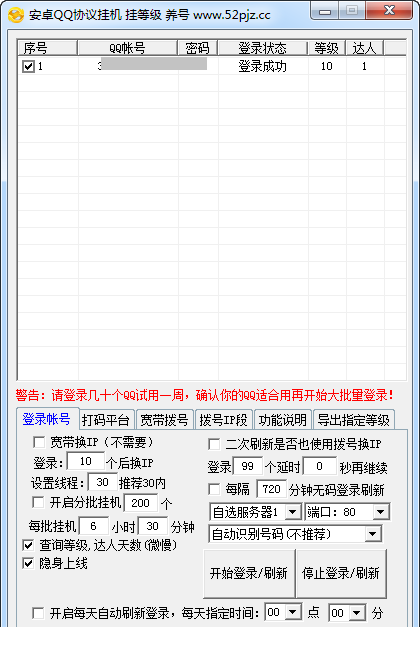Switch to 打码平台 tab

click(106, 420)
